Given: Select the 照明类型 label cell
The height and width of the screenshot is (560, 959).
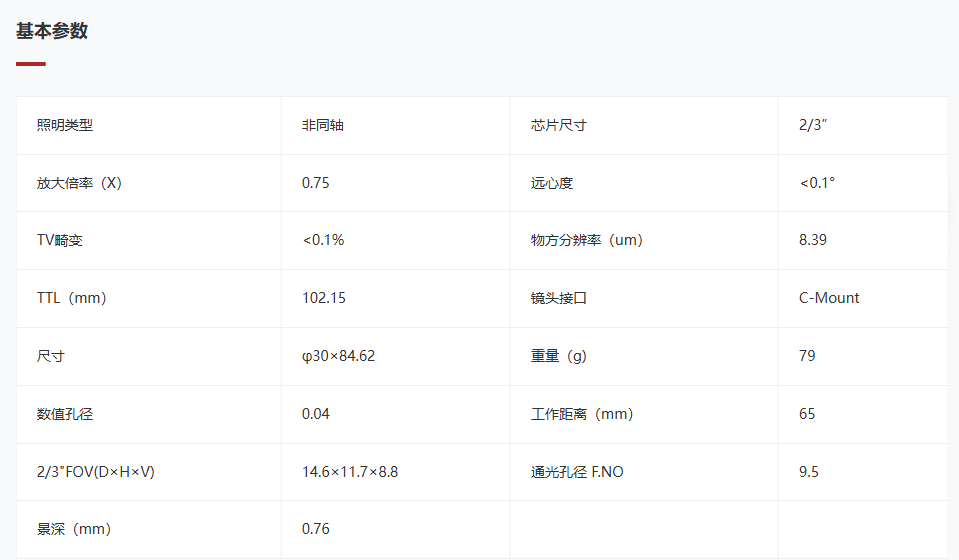Looking at the screenshot, I should (x=149, y=125).
